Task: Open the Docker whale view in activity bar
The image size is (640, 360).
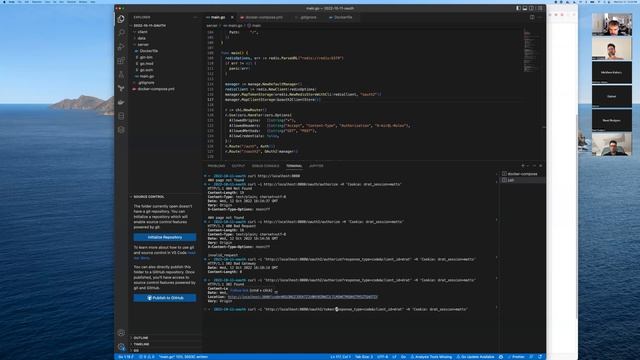Action: pyautogui.click(x=121, y=102)
